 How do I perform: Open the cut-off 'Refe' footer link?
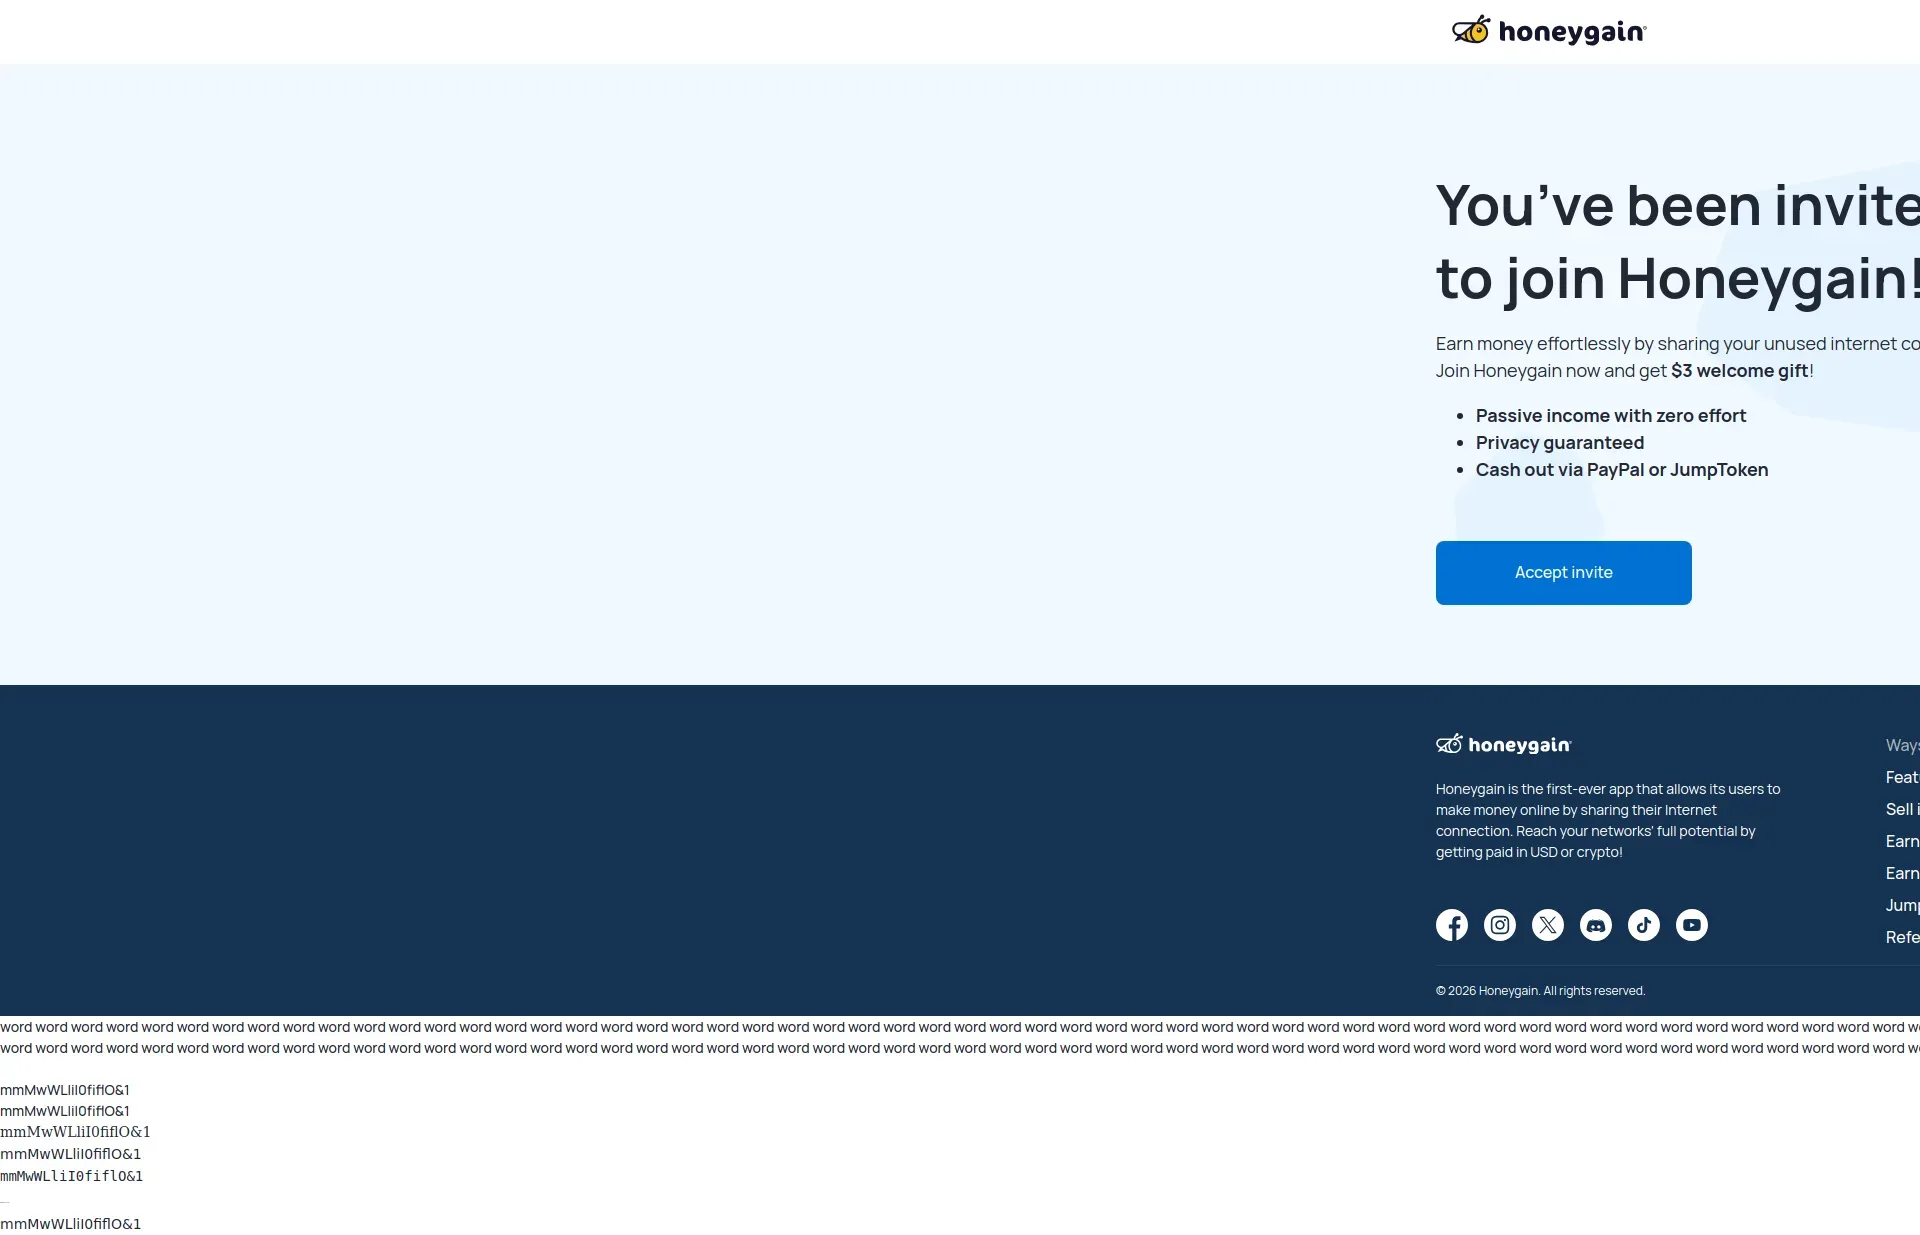point(1902,937)
